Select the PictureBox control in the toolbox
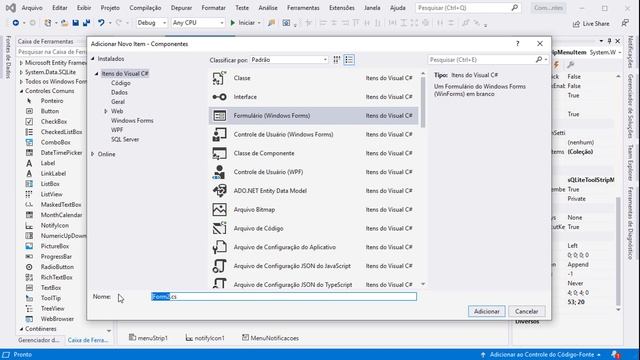 pos(55,246)
